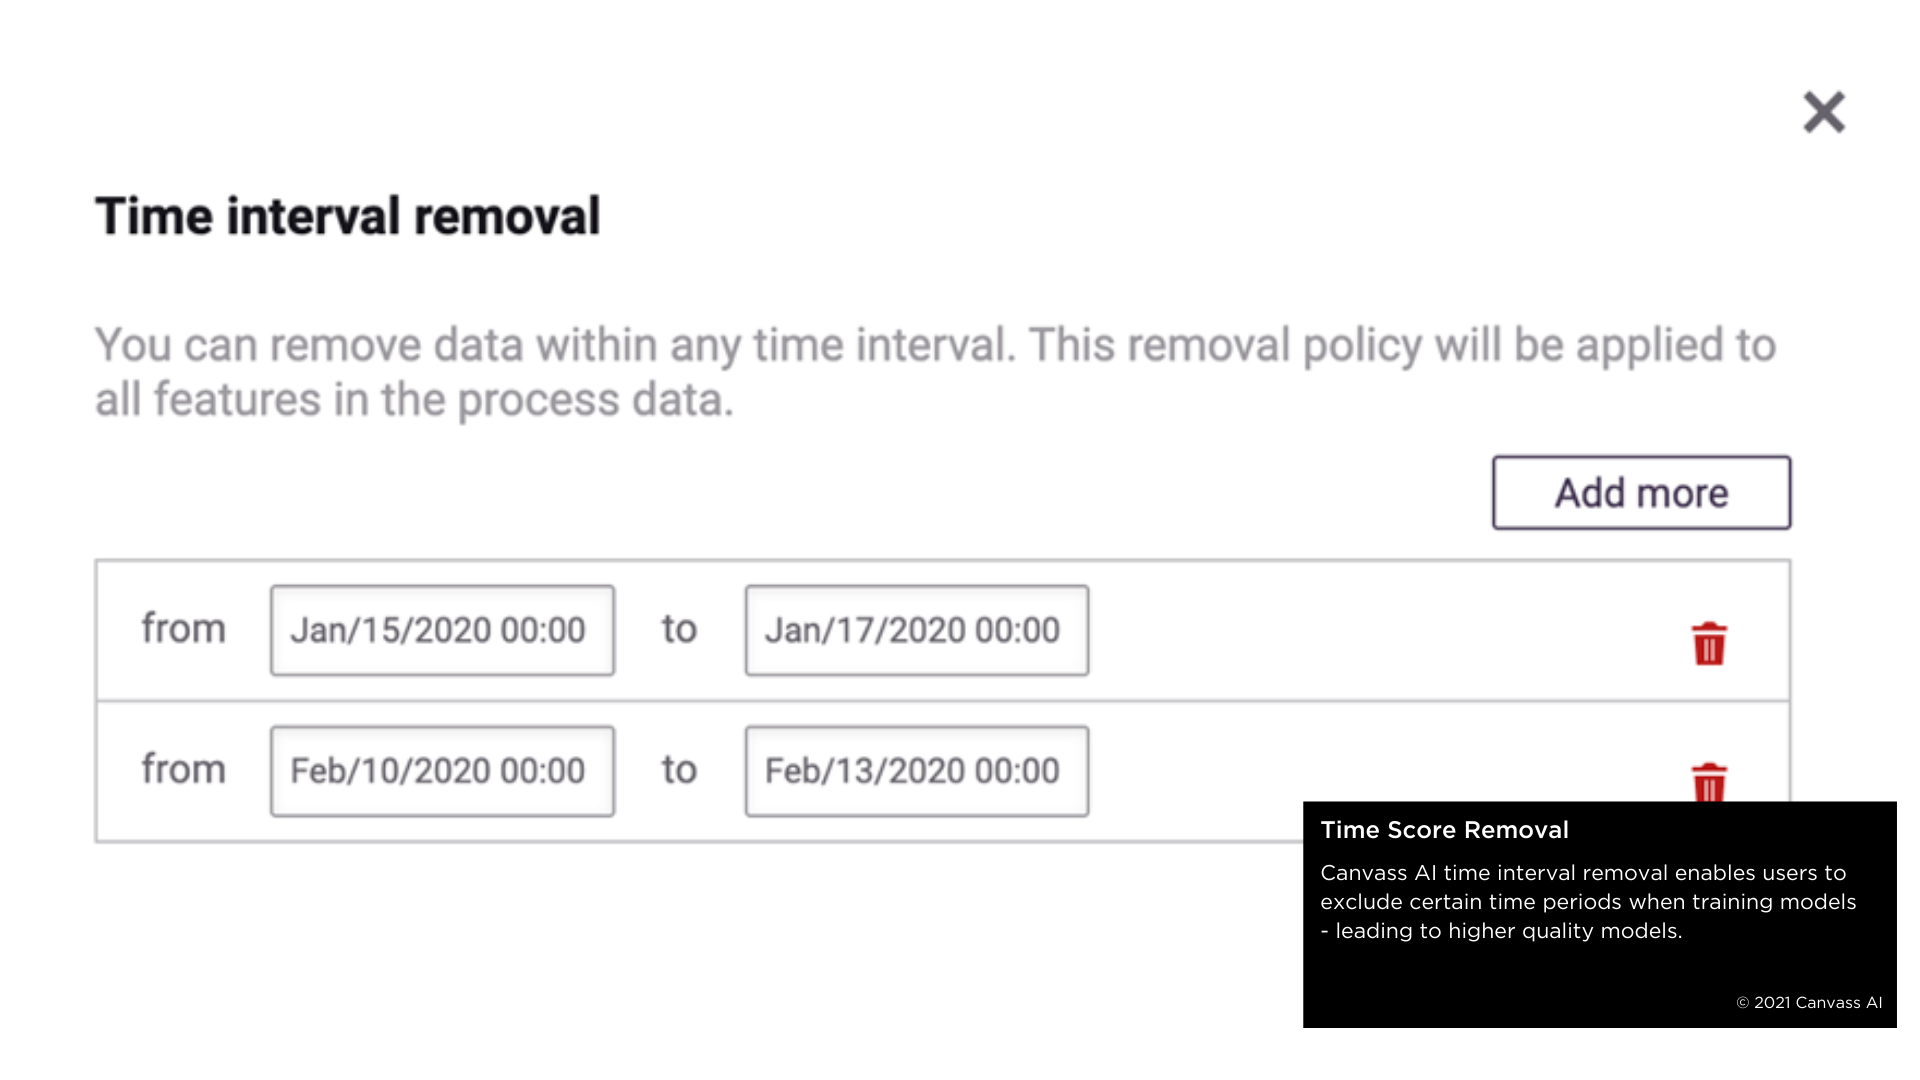Edit the Jan/17/2020 00:00 to field
The width and height of the screenshot is (1920, 1080).
tap(917, 631)
